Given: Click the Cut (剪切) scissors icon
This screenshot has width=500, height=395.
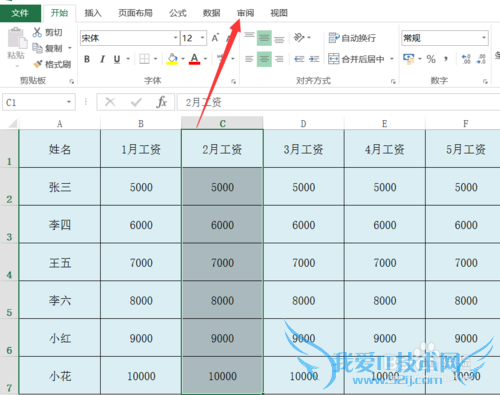Looking at the screenshot, I should click(x=37, y=32).
